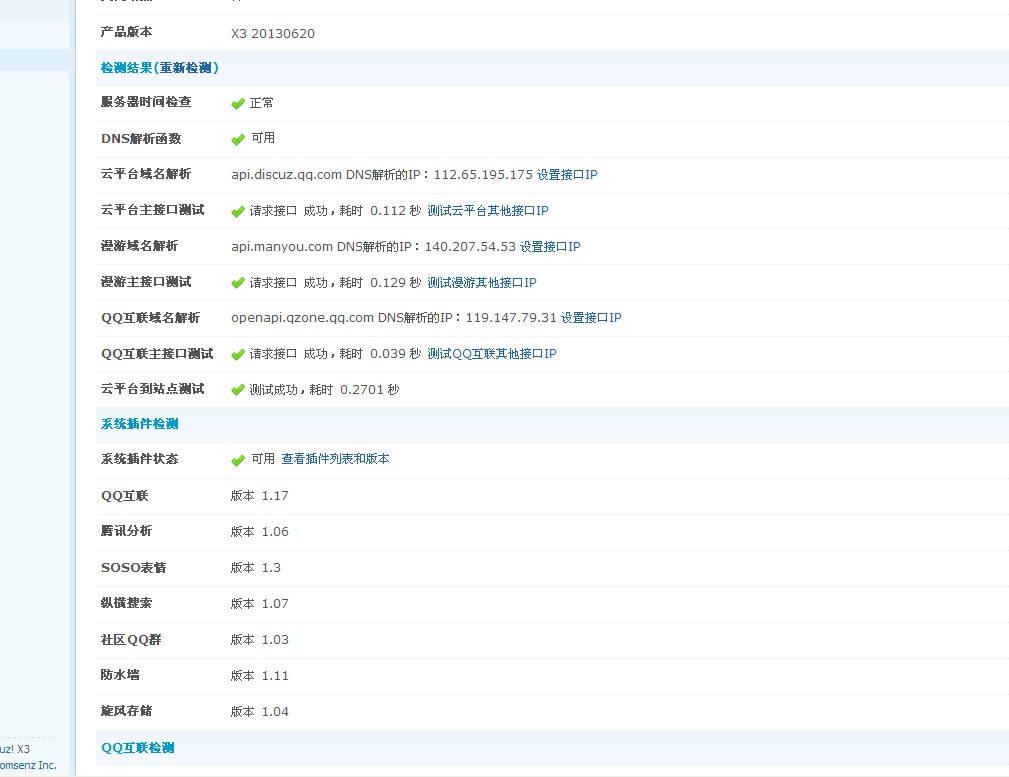Select 版本 1.06 value

click(259, 532)
